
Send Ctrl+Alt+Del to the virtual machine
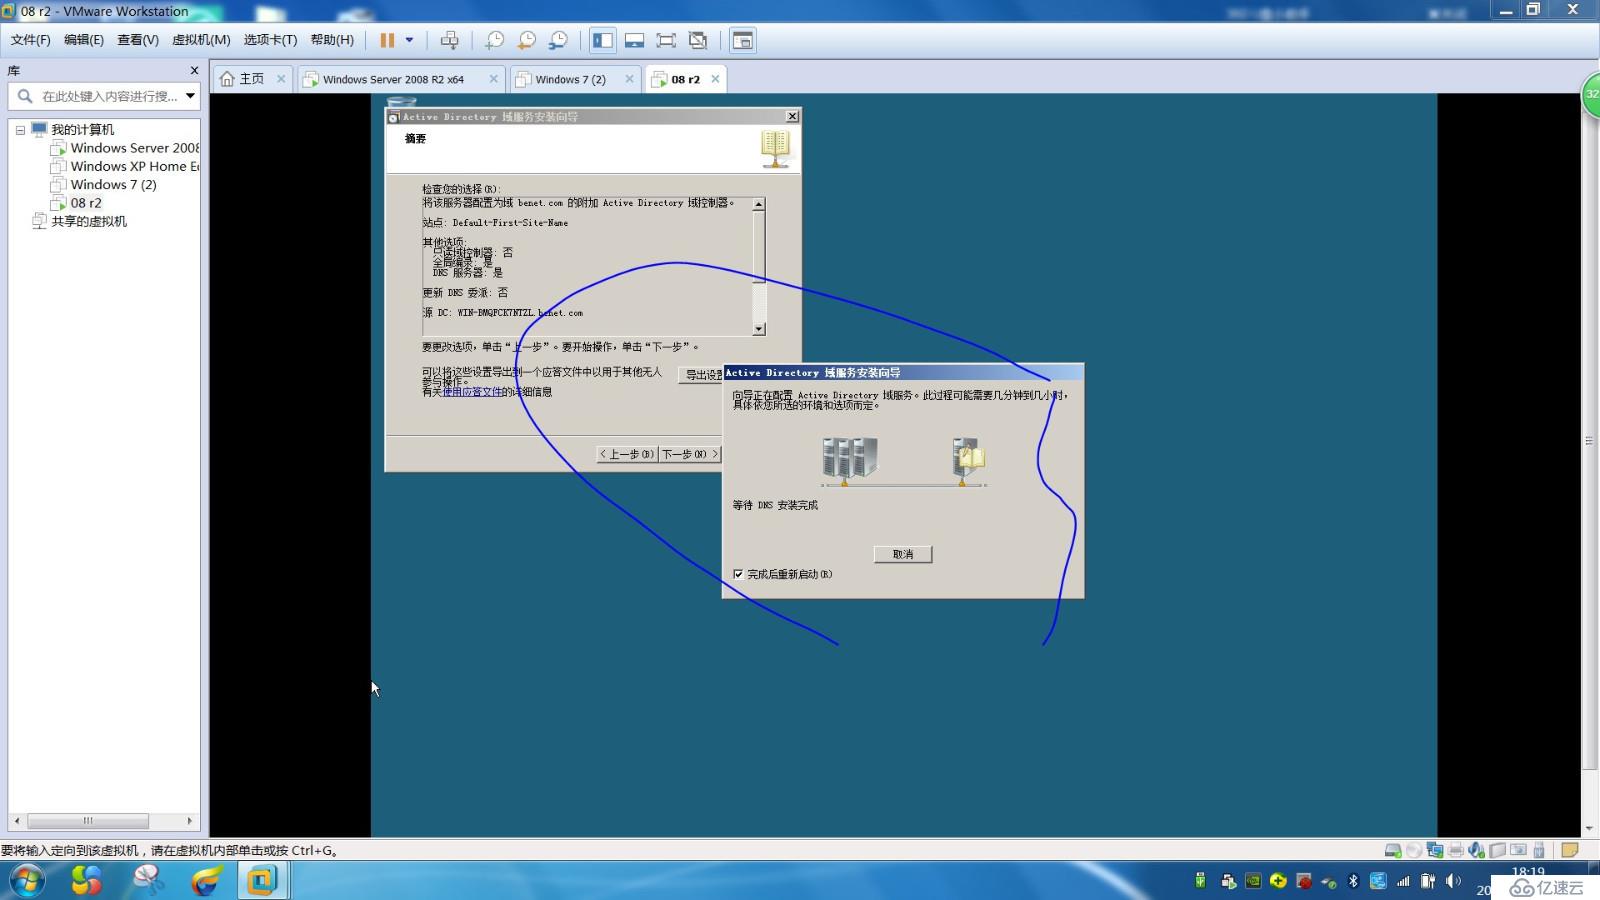pyautogui.click(x=449, y=40)
